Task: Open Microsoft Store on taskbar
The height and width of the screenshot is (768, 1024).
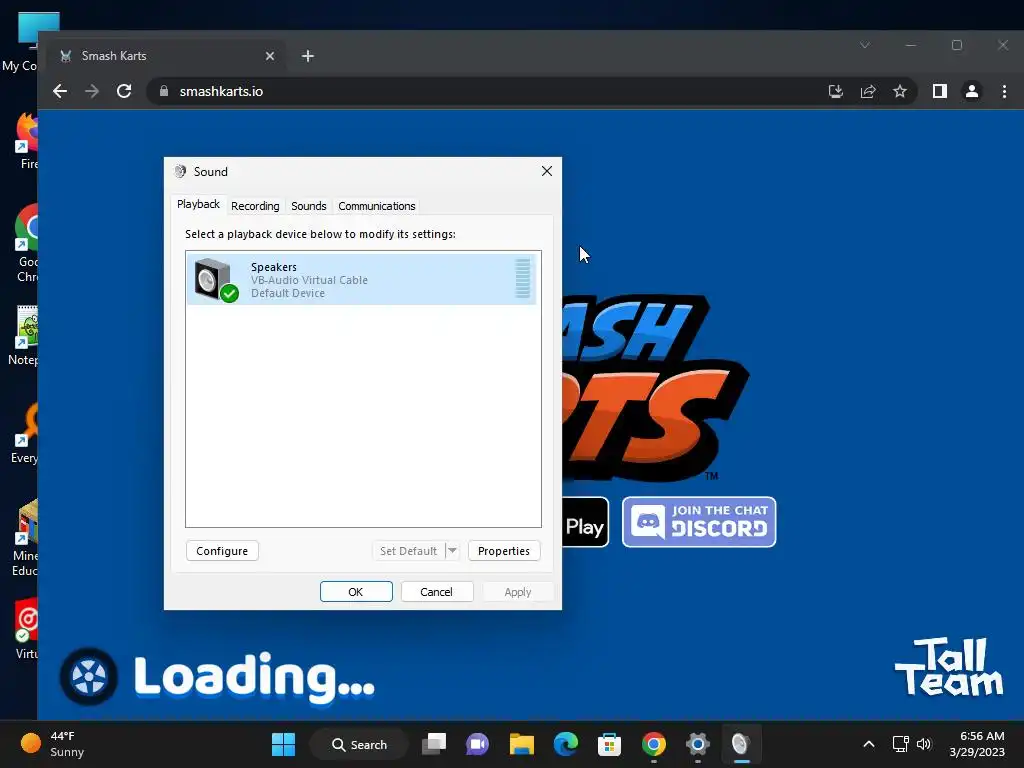Action: point(609,744)
